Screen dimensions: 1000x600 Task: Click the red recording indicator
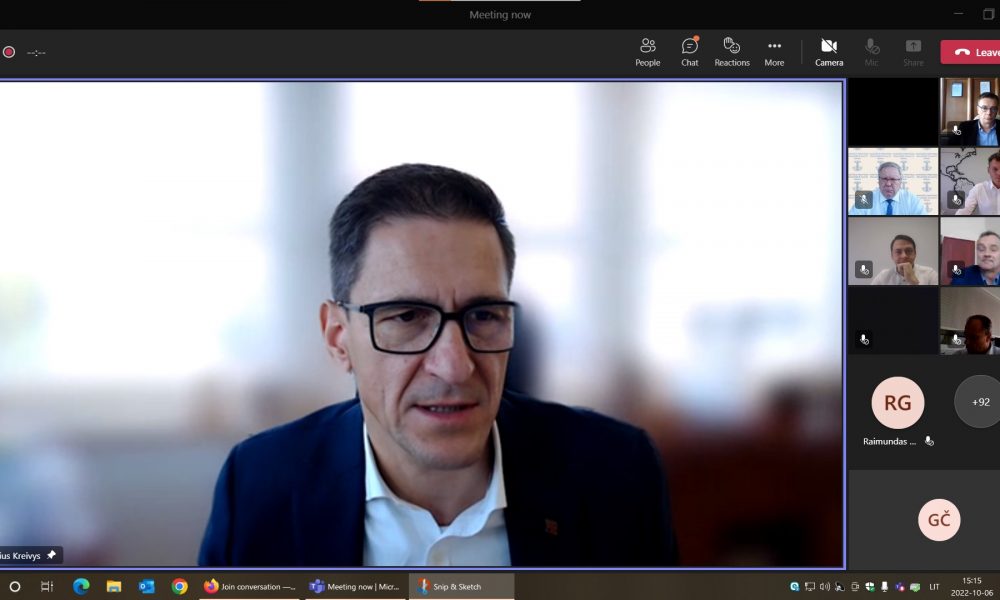tap(9, 52)
